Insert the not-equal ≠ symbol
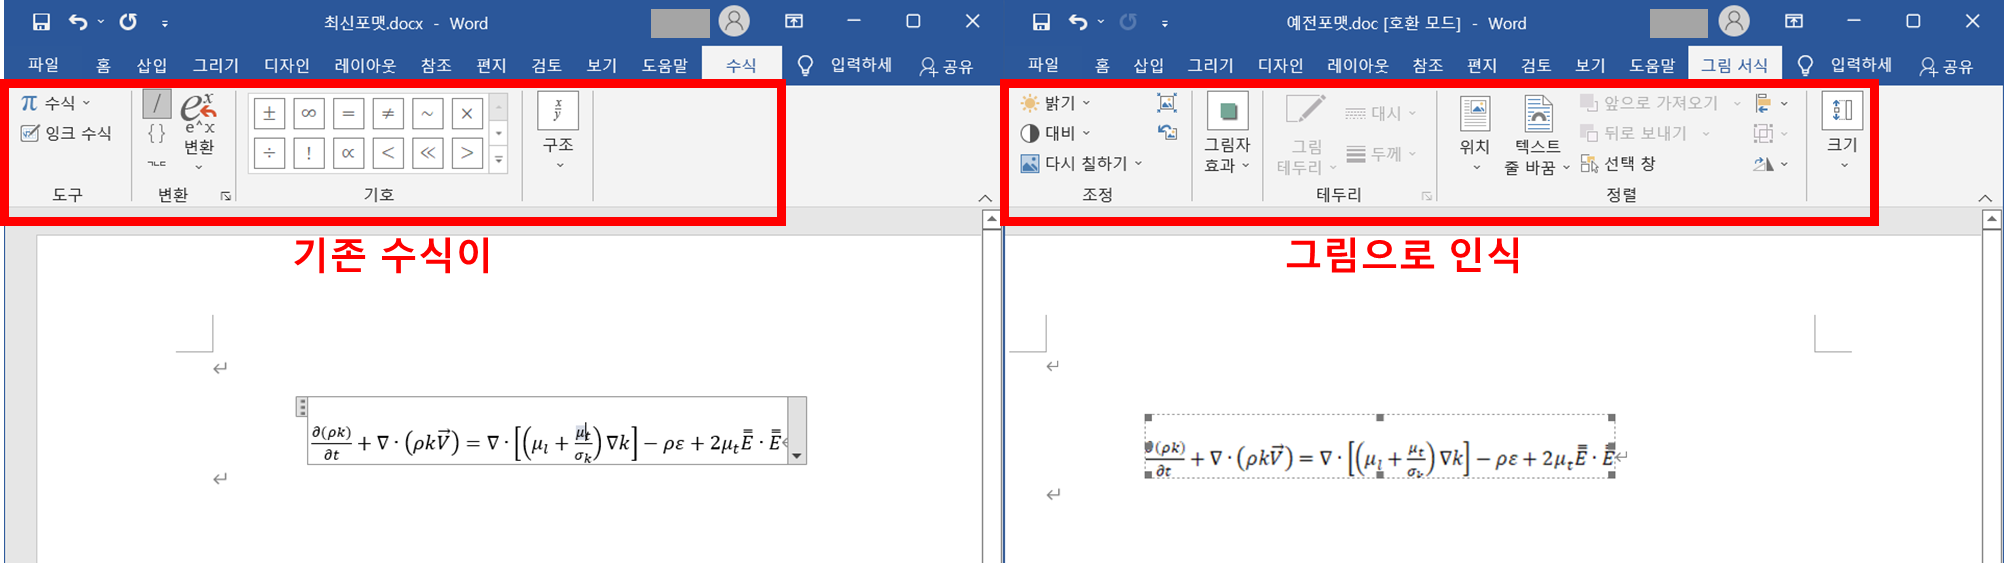Image resolution: width=2004 pixels, height=563 pixels. 388,114
